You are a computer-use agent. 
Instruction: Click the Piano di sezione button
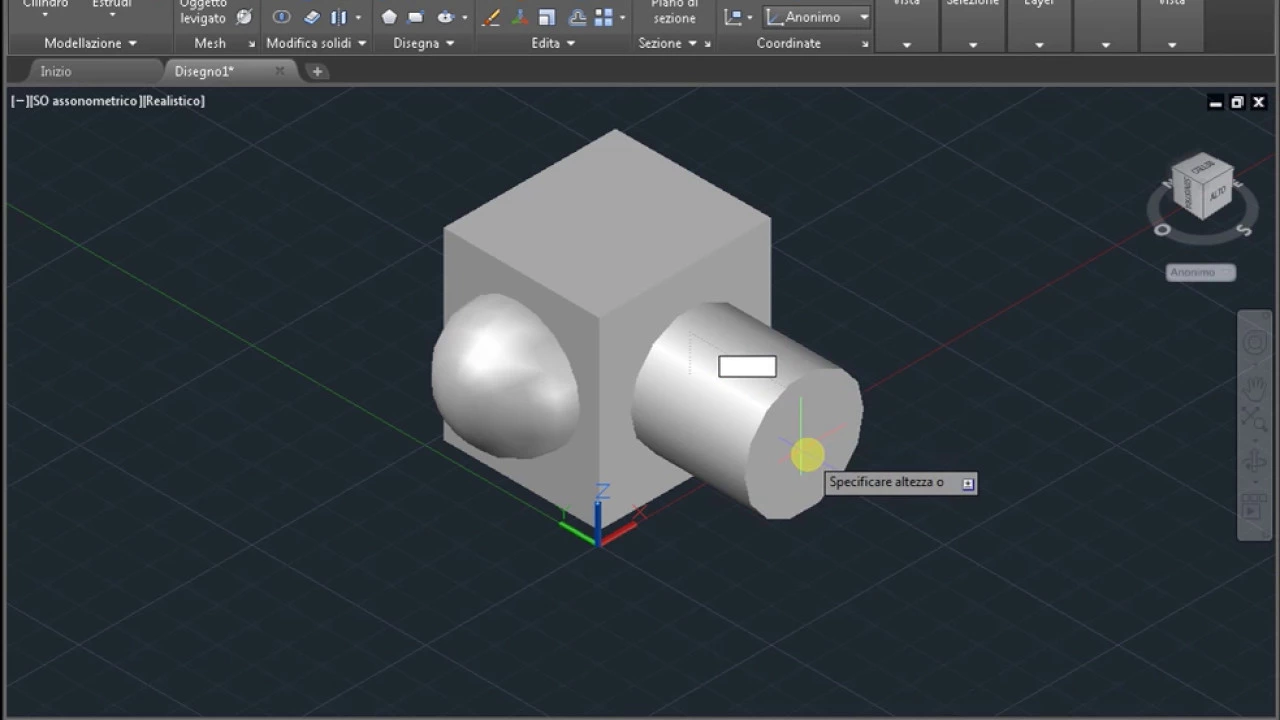click(x=675, y=12)
